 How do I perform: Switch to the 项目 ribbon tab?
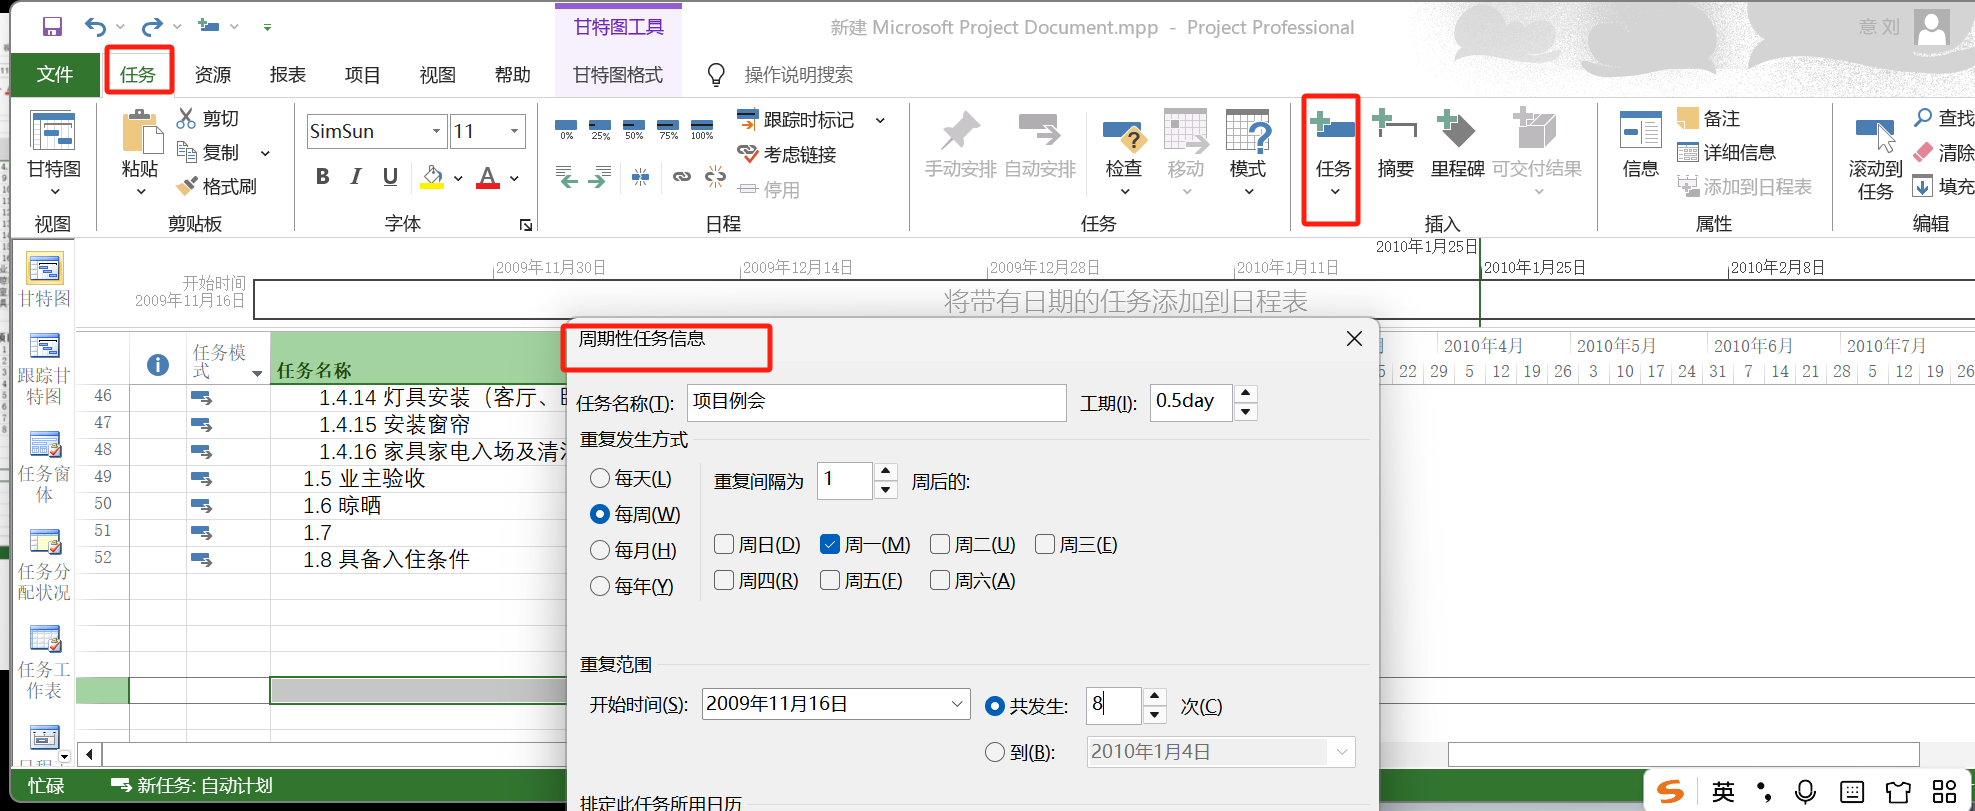[x=362, y=75]
